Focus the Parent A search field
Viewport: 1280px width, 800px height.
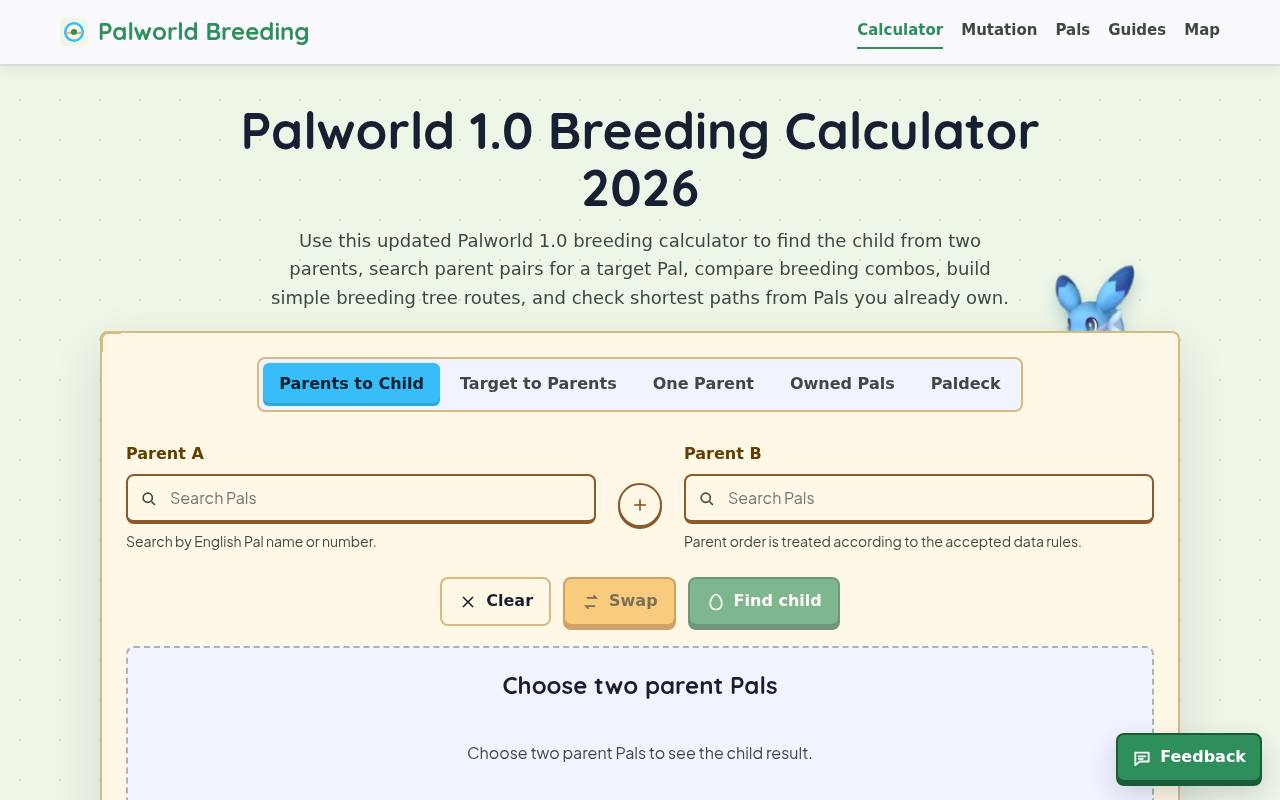point(361,499)
